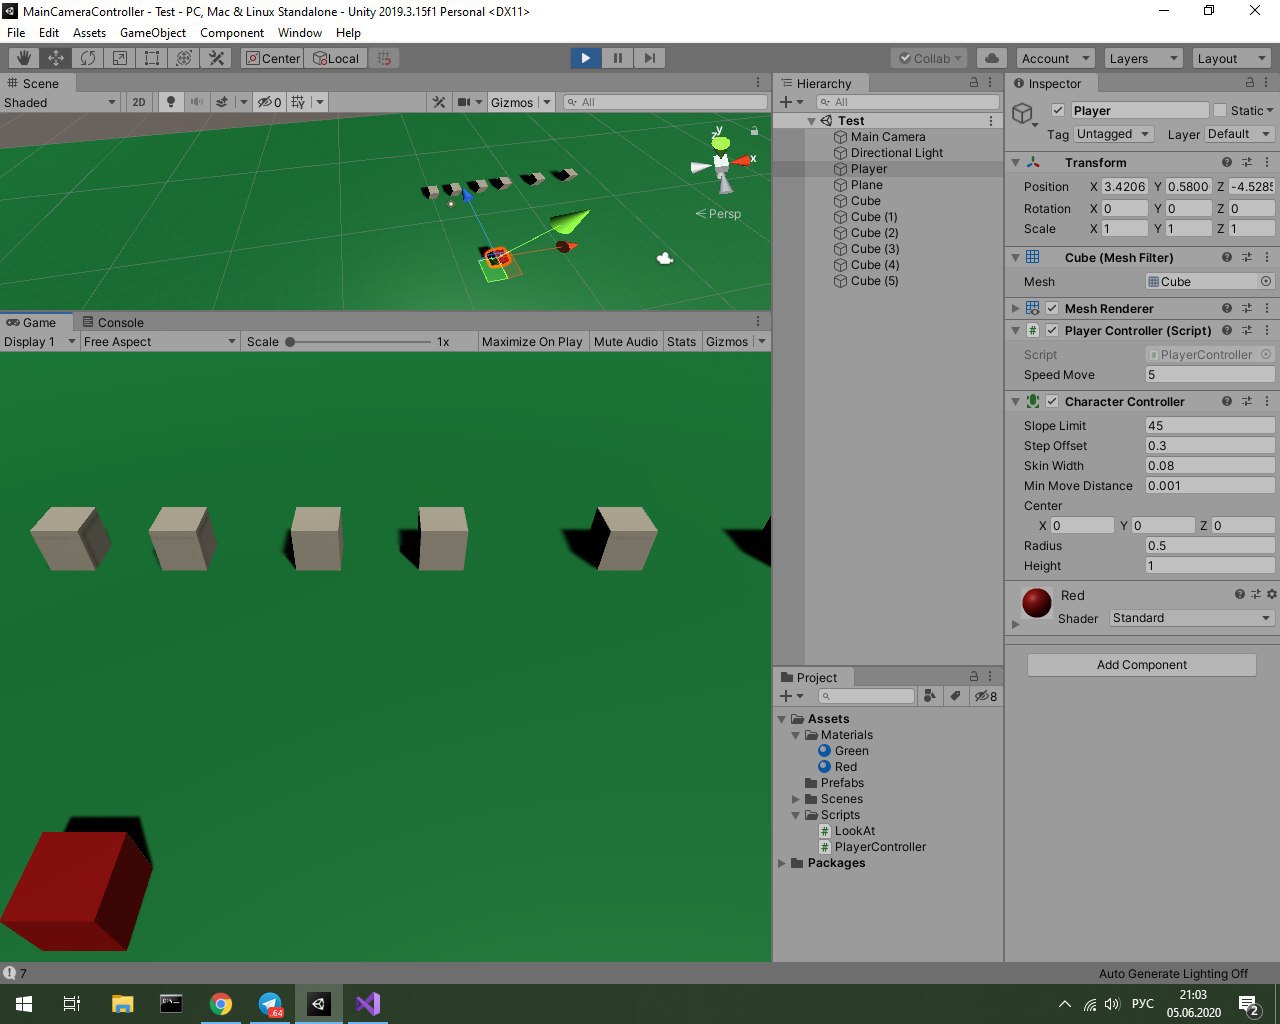Open scene effects layers icon

[222, 102]
